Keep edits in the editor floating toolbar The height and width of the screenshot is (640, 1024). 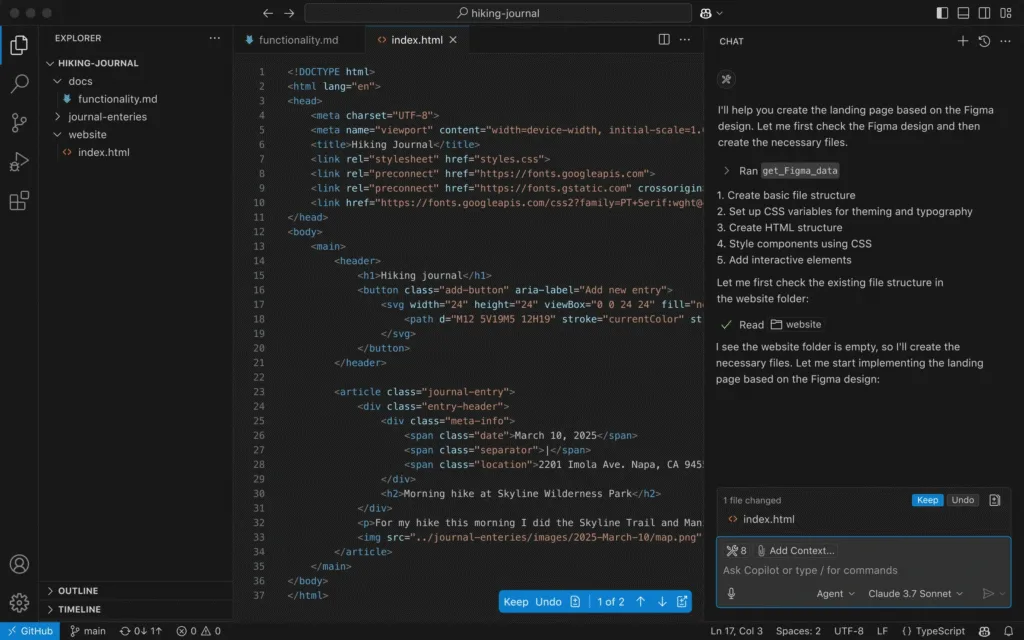(516, 602)
